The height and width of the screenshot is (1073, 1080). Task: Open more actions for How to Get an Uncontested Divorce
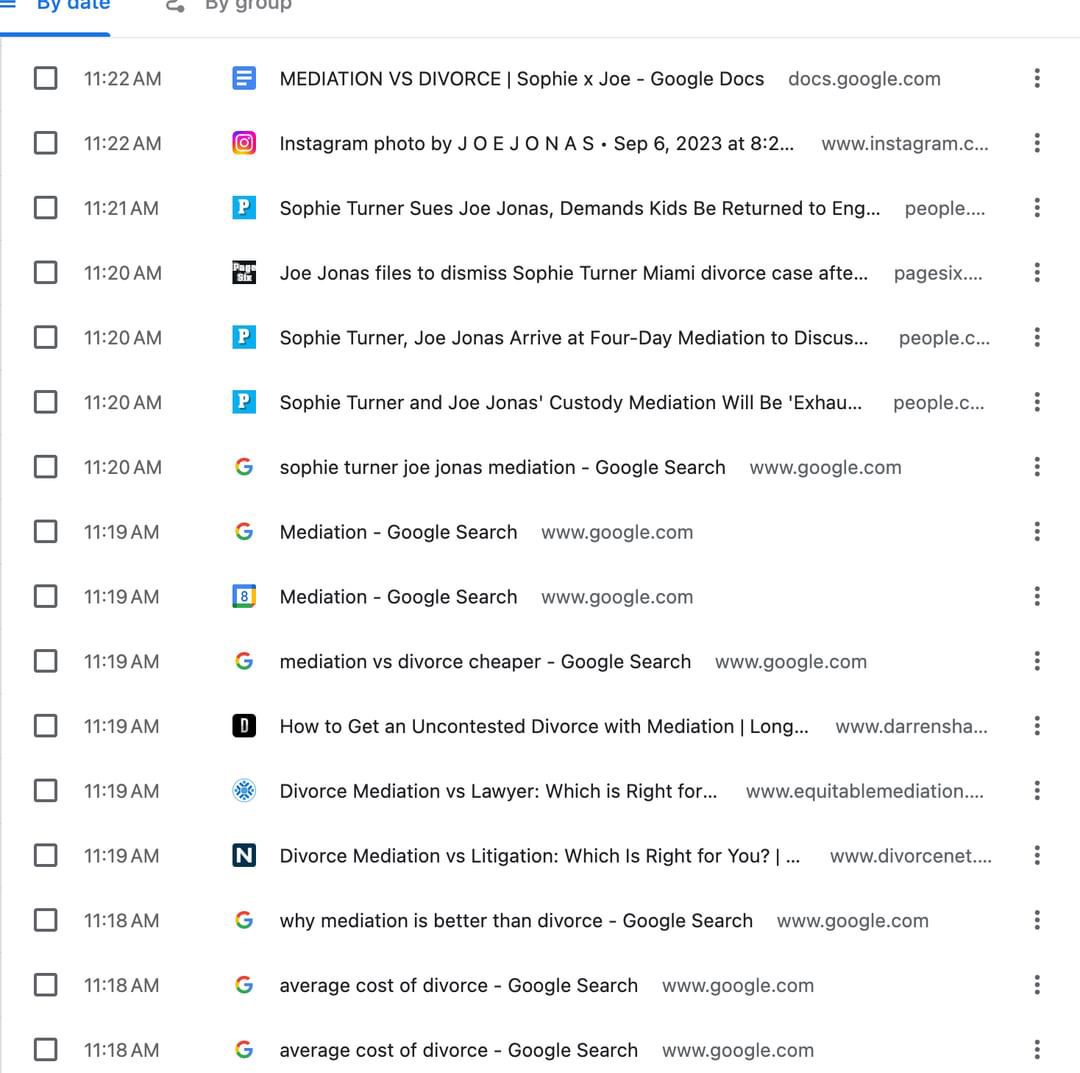(1037, 726)
